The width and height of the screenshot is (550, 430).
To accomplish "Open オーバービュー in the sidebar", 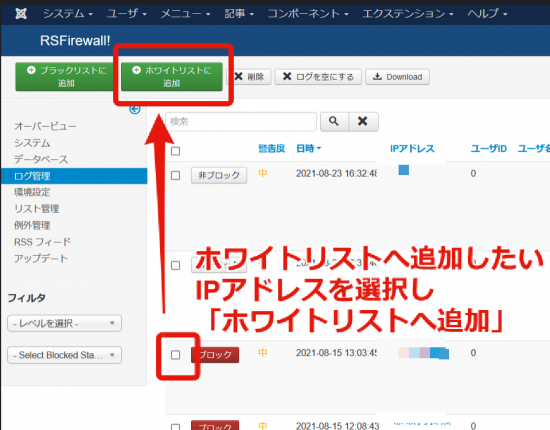I will (45, 126).
